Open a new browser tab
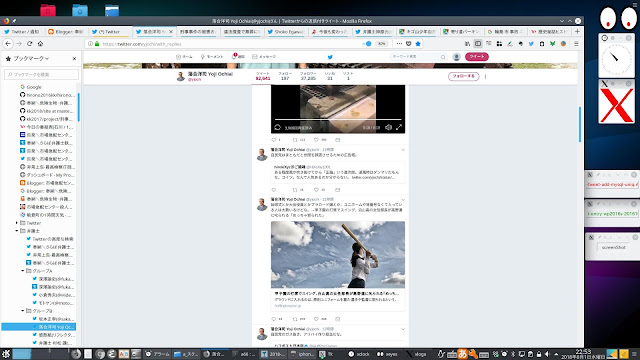640x360 pixels. 577,31
